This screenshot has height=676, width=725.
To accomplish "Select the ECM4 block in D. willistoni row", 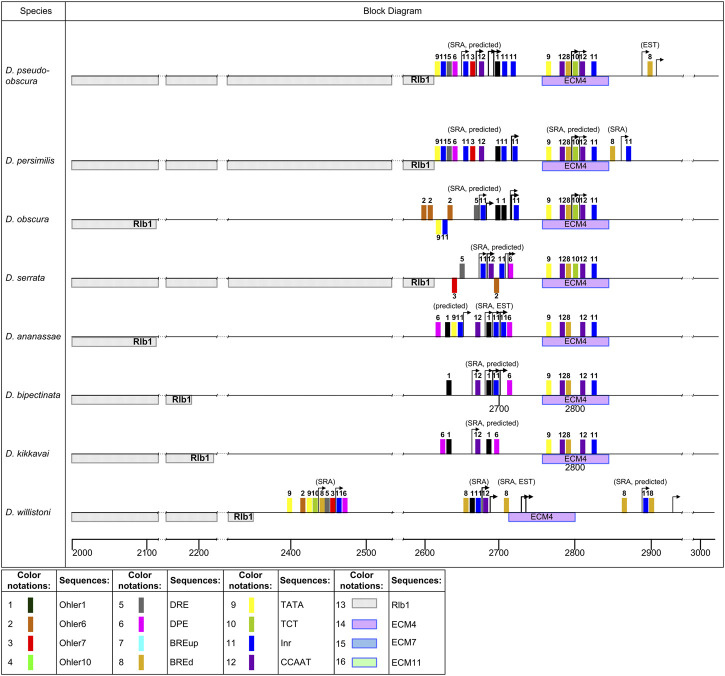I will coord(541,517).
